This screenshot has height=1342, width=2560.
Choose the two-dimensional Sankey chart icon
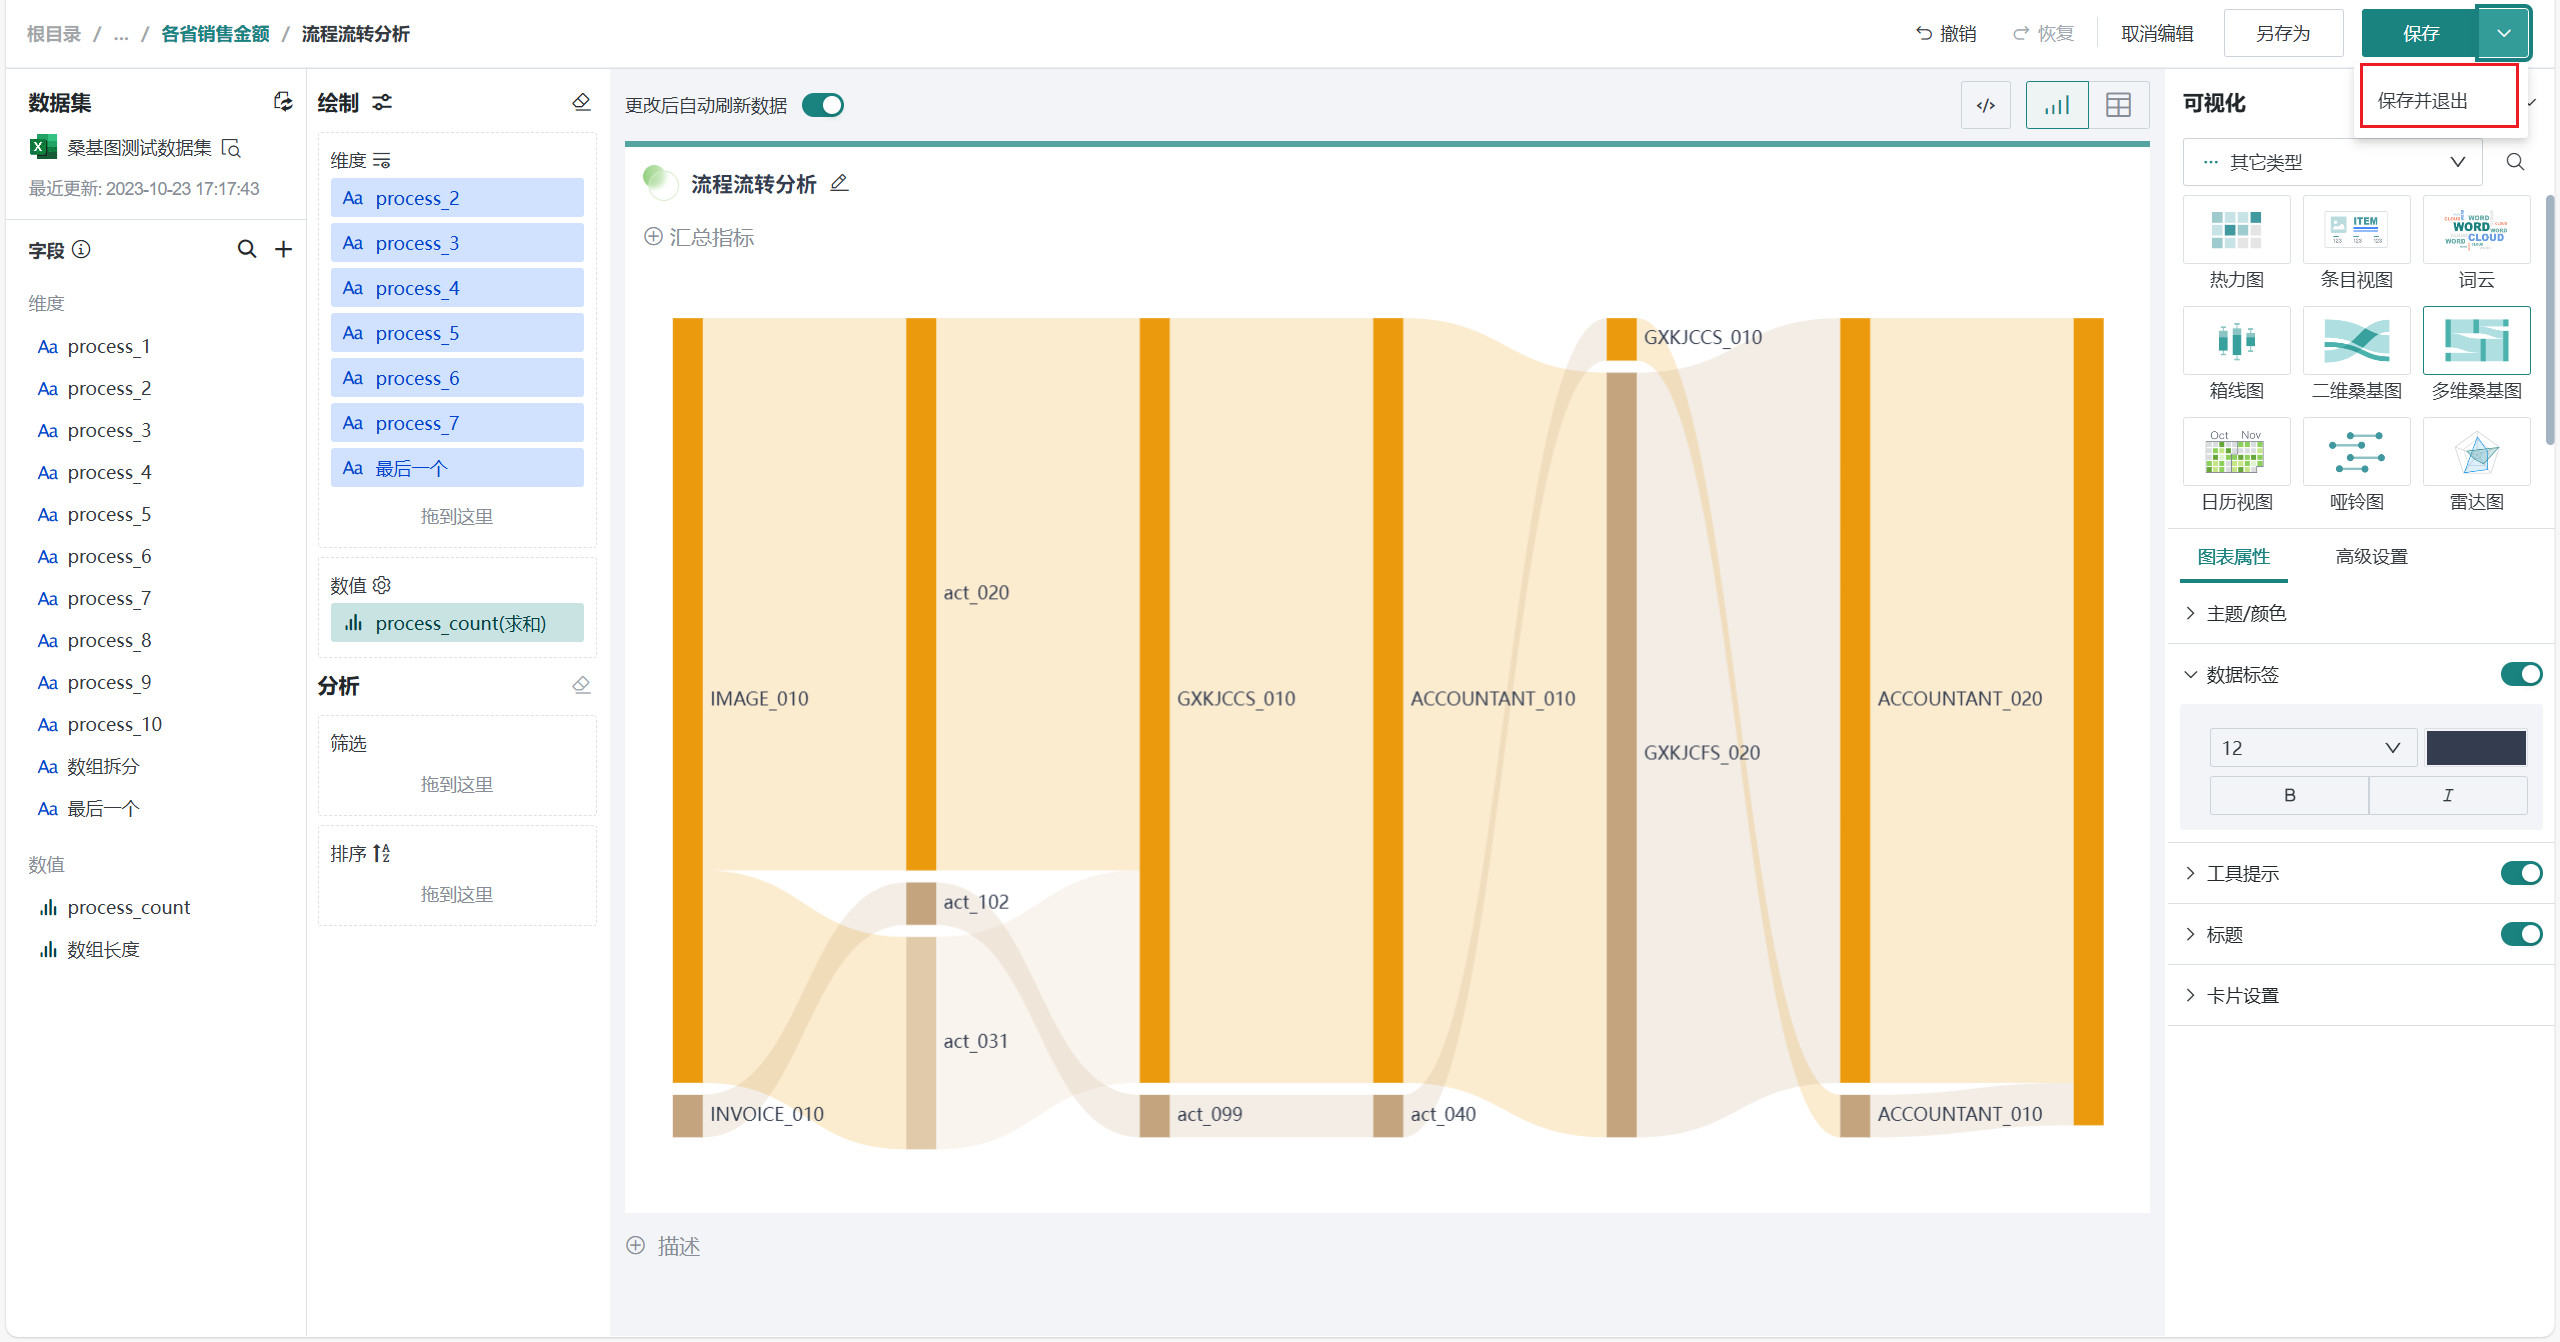(x=2356, y=342)
